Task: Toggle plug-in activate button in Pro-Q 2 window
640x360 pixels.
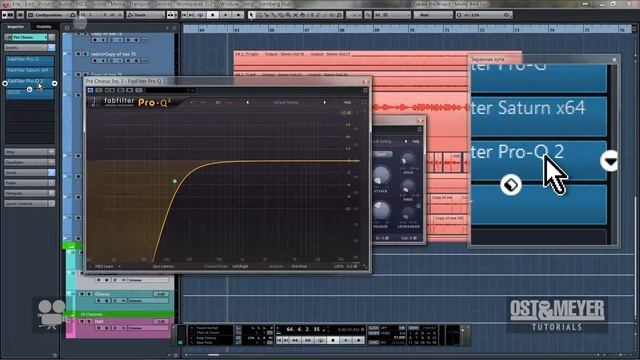Action: pyautogui.click(x=90, y=90)
